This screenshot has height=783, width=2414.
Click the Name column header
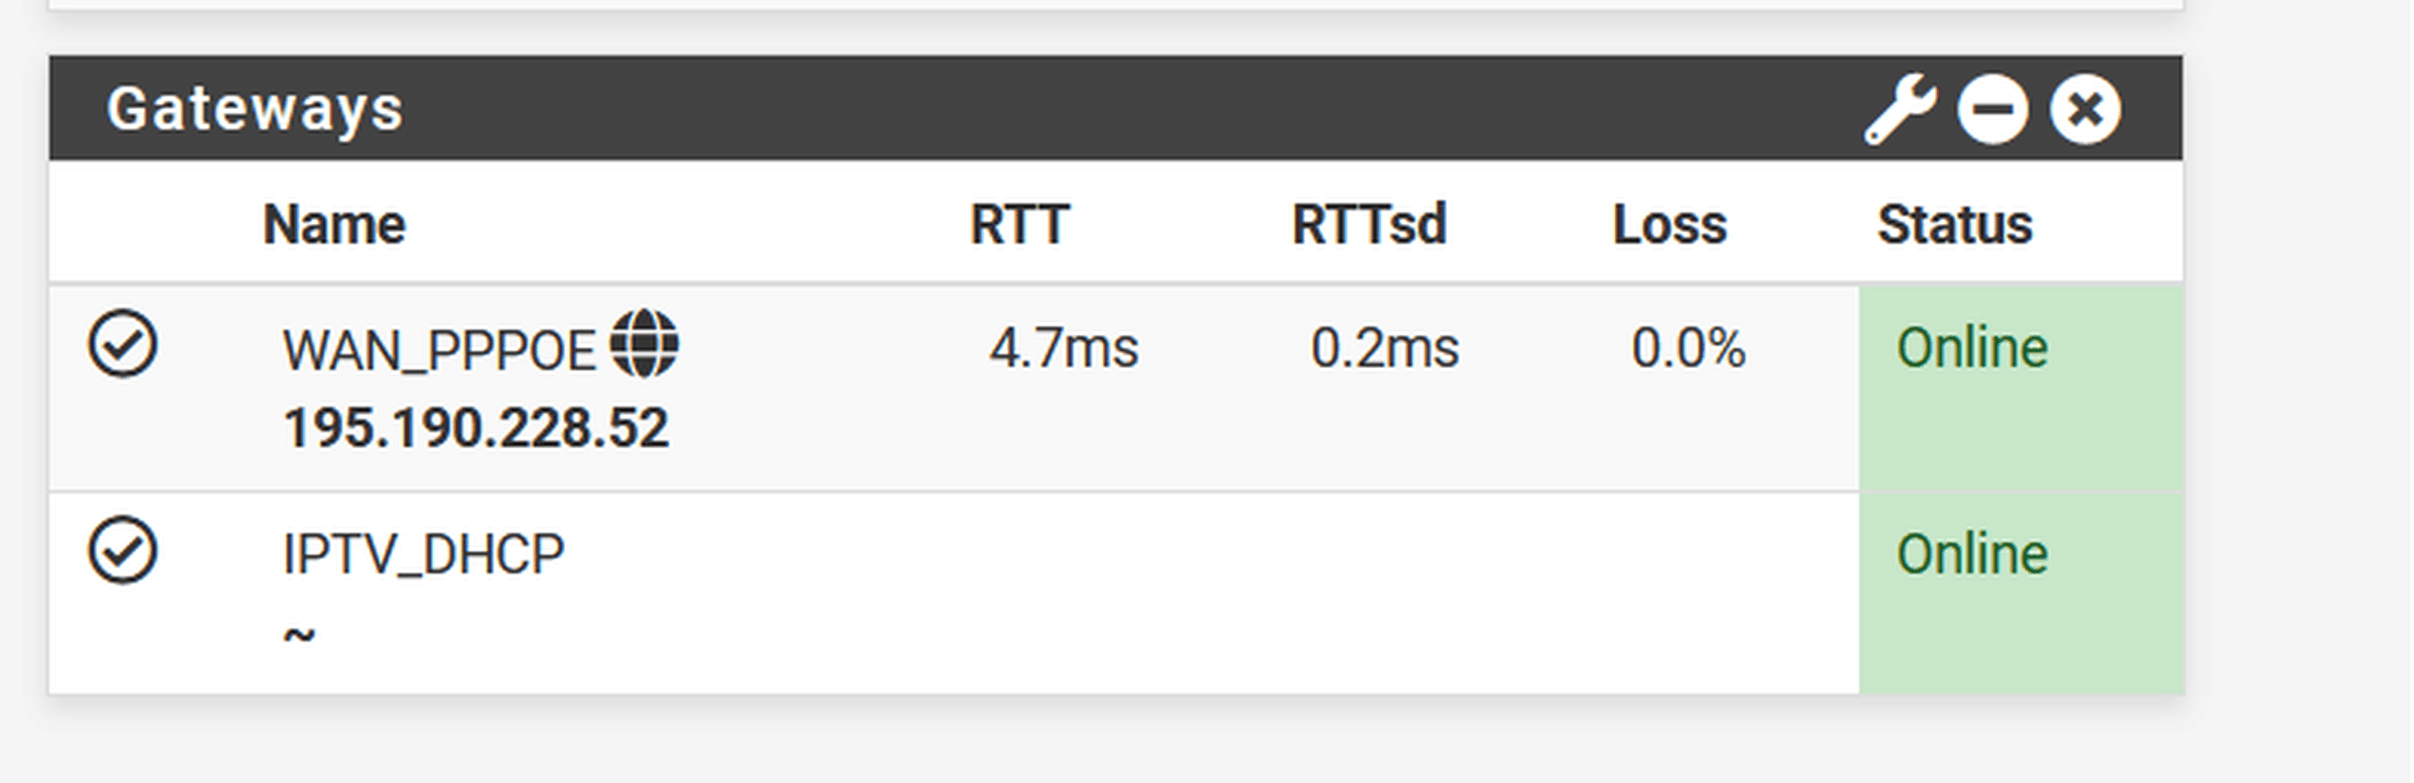[x=334, y=224]
